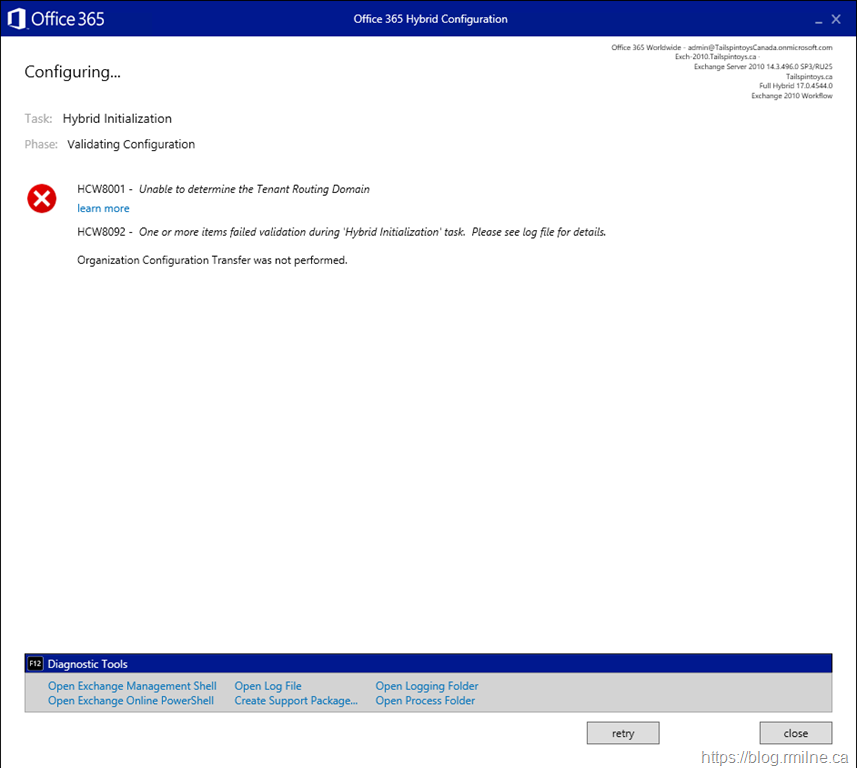
Task: Open Exchange Management Shell
Action: point(132,686)
